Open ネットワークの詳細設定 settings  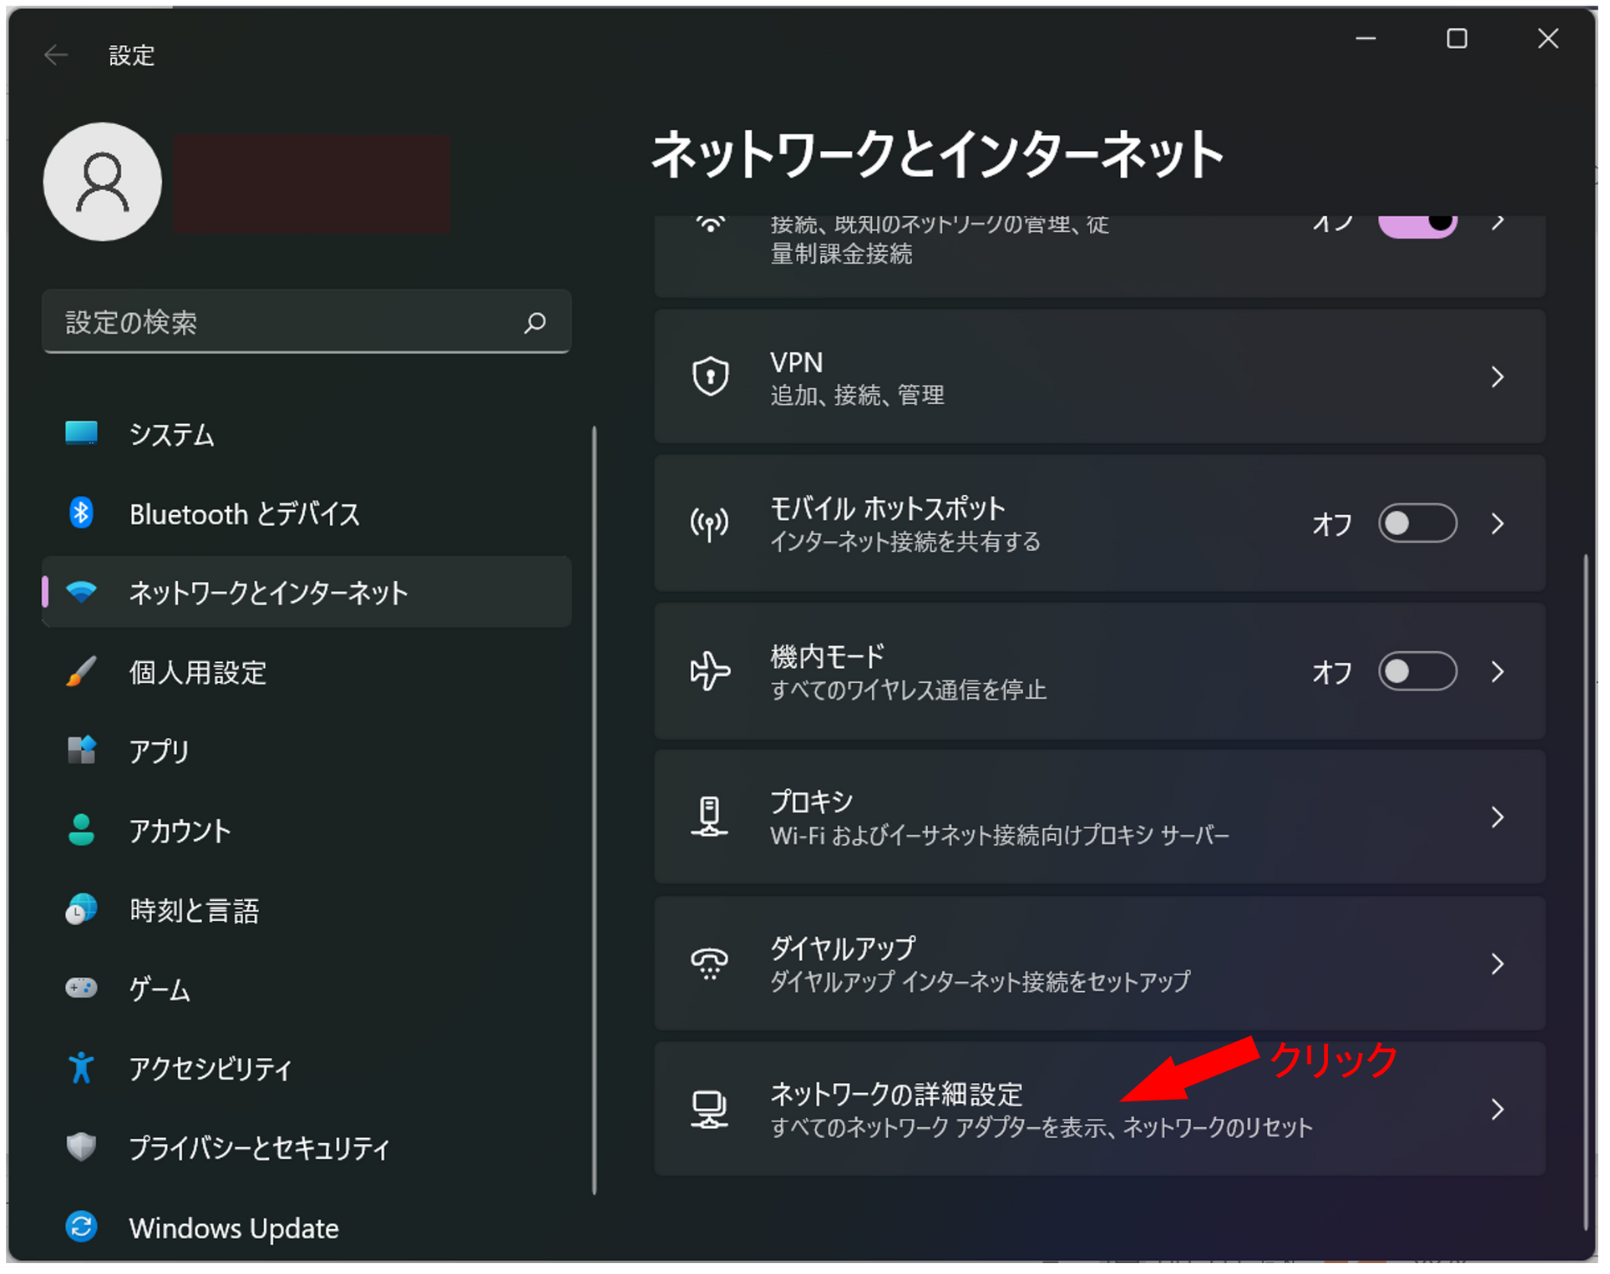click(x=1040, y=1109)
